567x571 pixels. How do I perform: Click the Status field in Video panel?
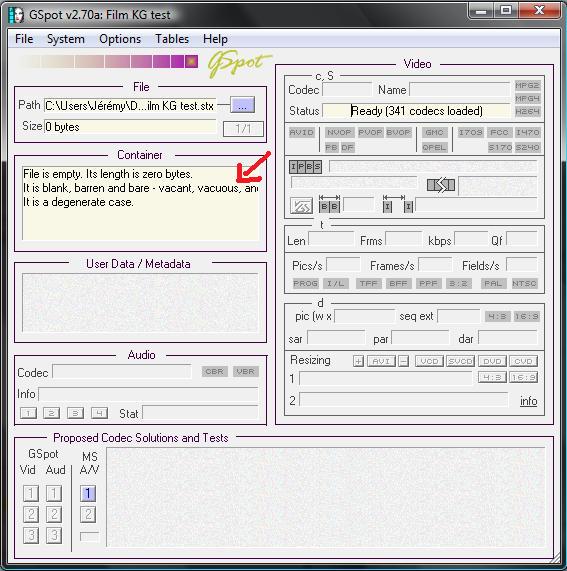(x=416, y=111)
